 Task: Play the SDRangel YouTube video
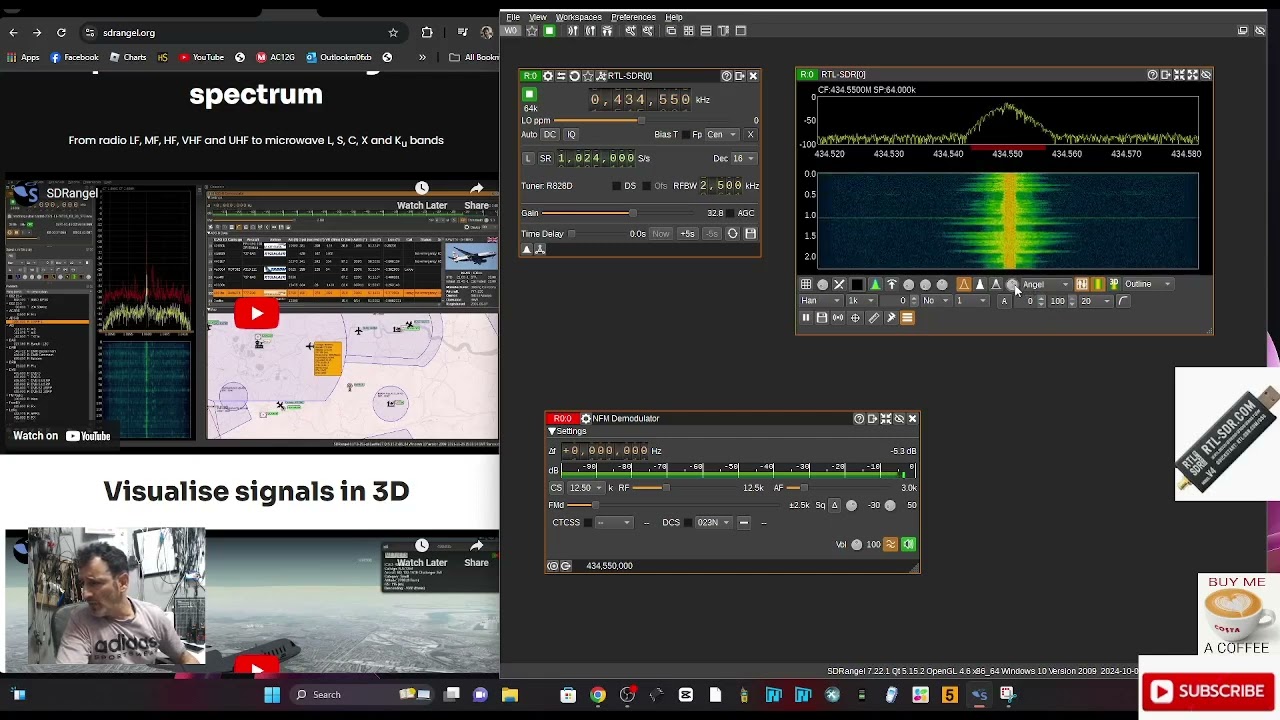(256, 314)
